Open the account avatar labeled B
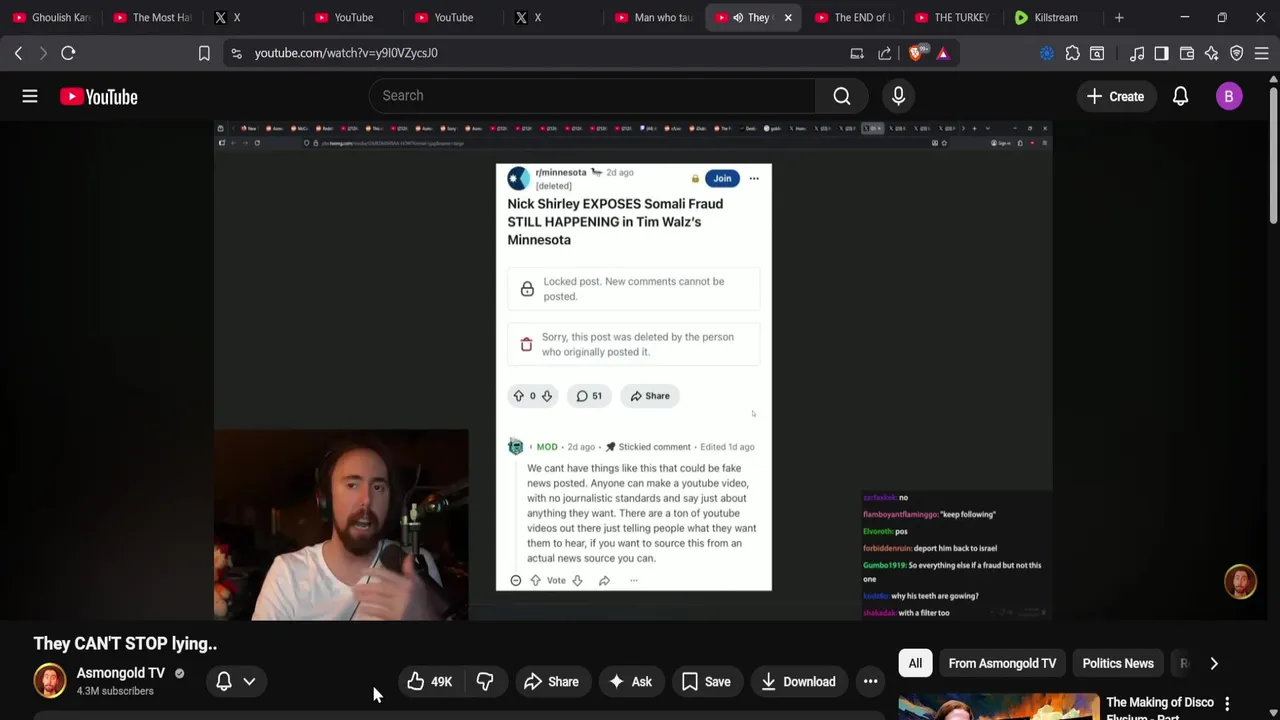 tap(1229, 96)
